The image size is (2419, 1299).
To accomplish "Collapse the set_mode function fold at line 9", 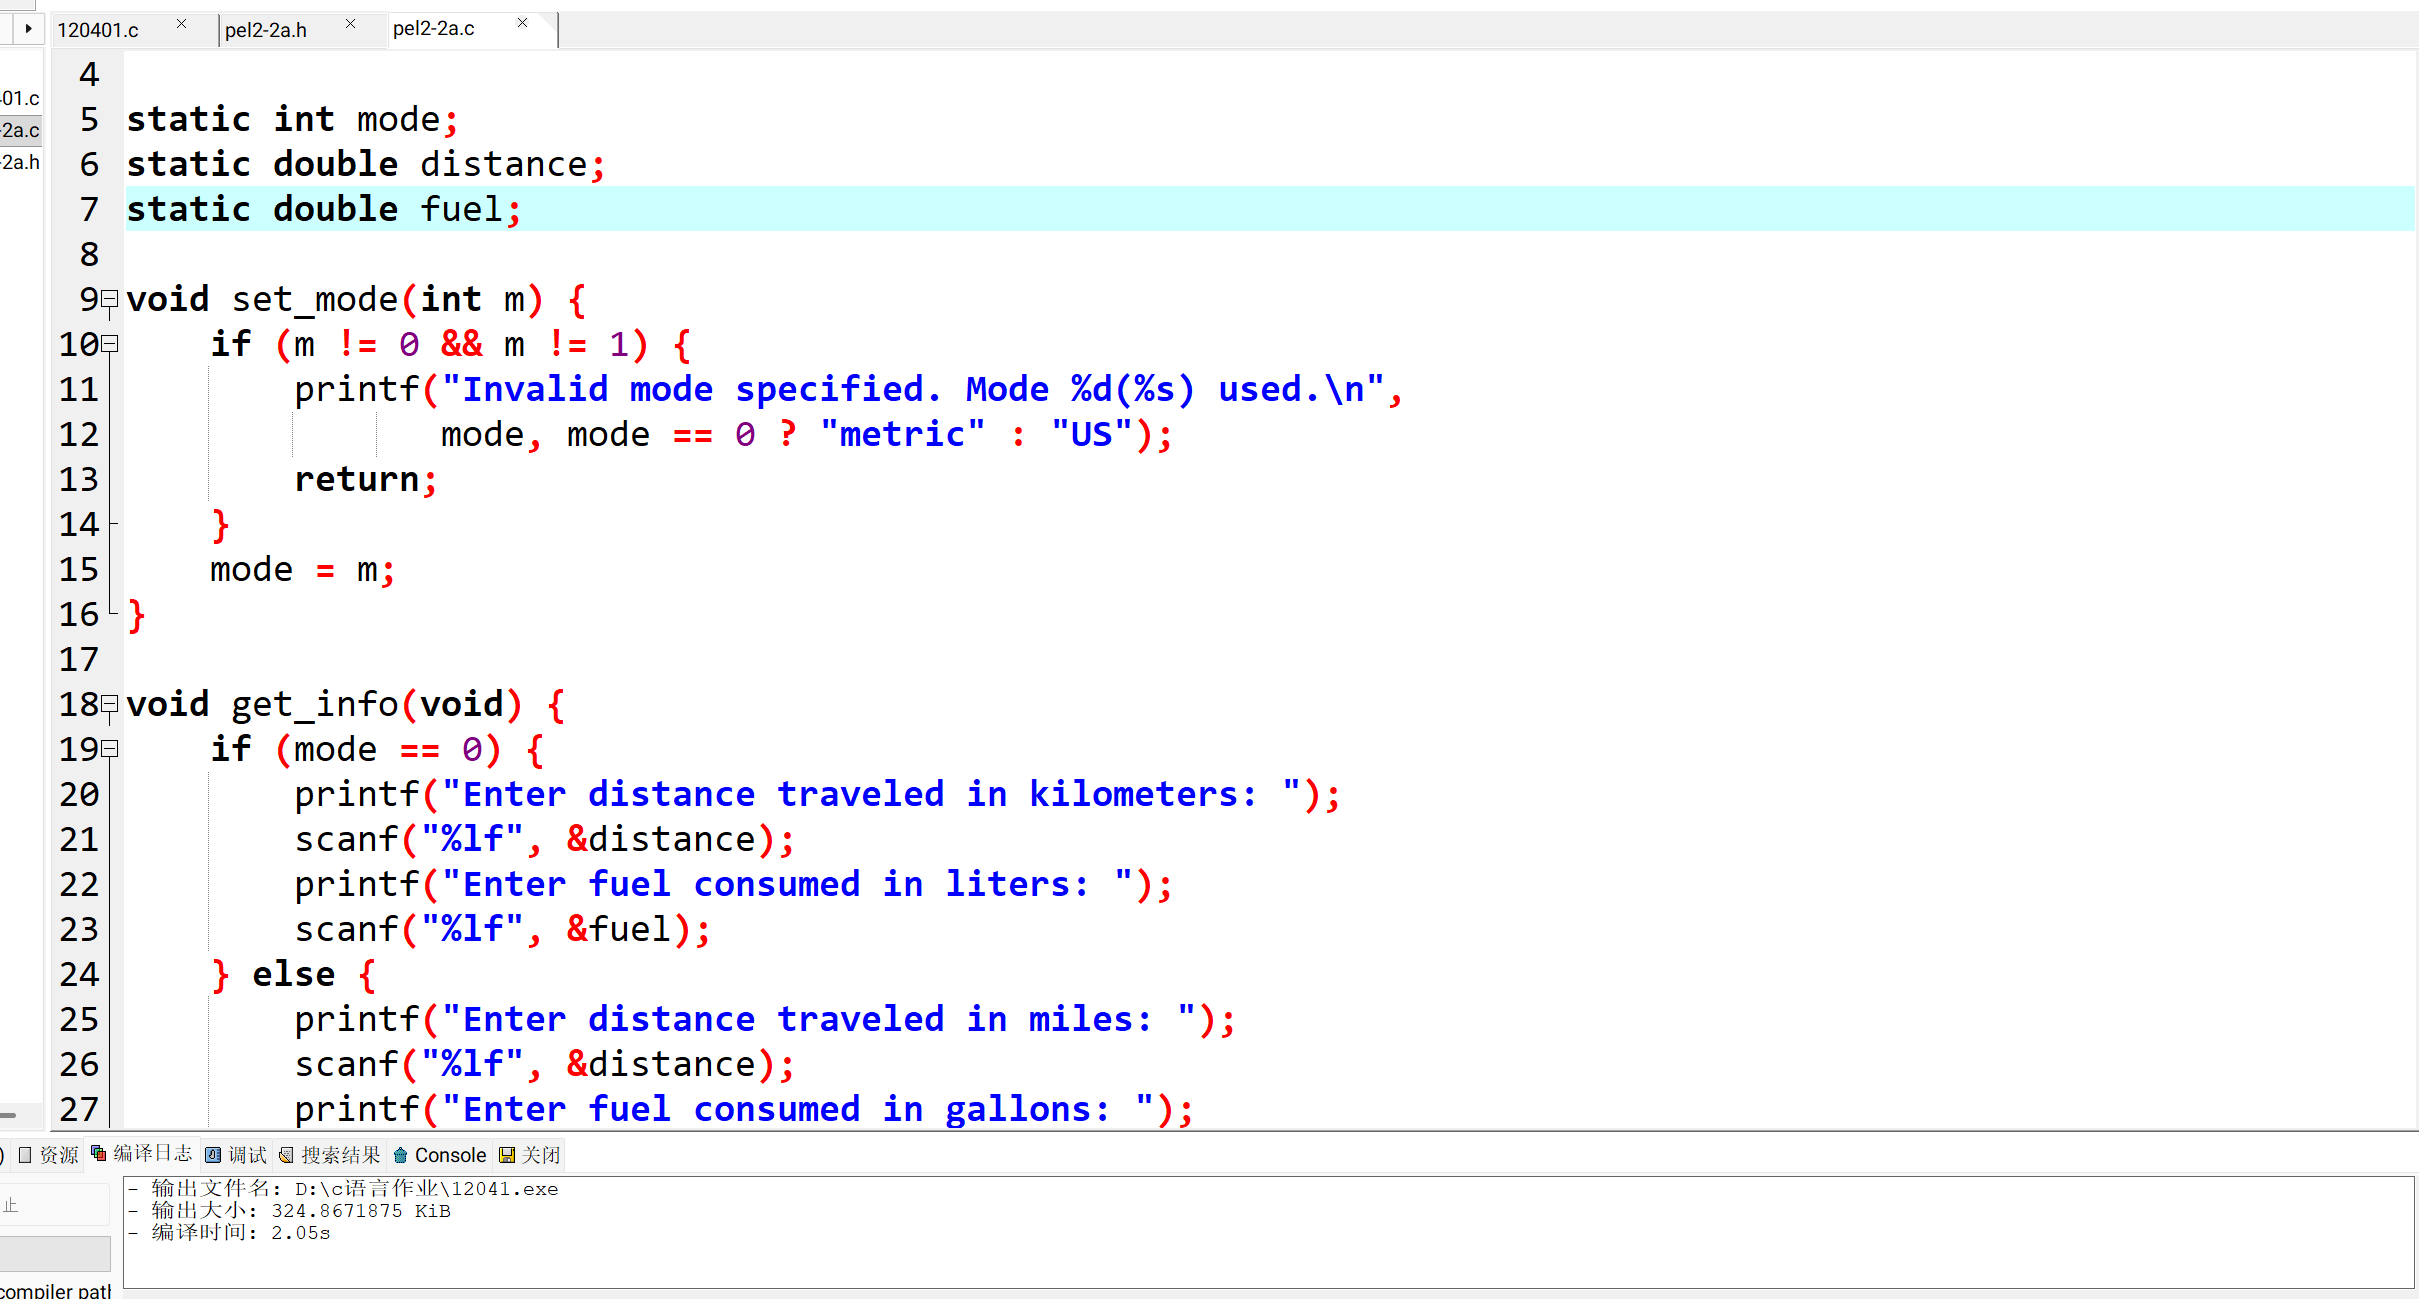I will click(110, 299).
